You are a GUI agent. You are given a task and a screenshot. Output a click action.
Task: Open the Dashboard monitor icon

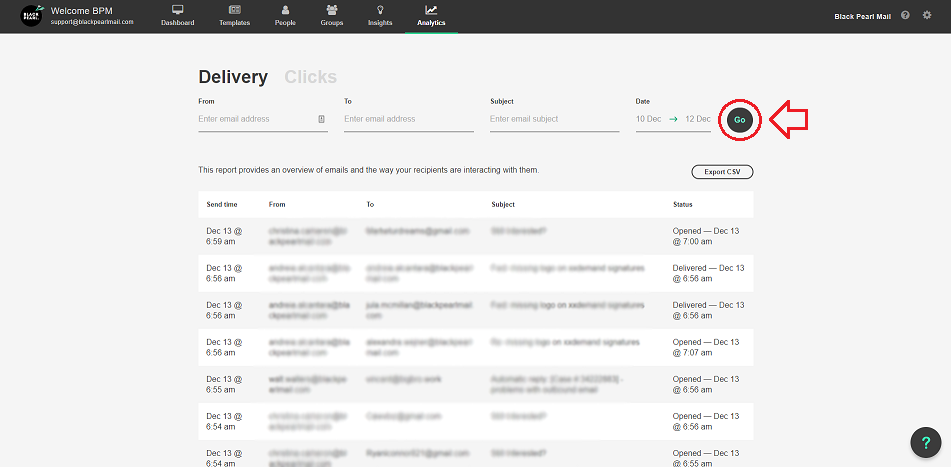178,10
